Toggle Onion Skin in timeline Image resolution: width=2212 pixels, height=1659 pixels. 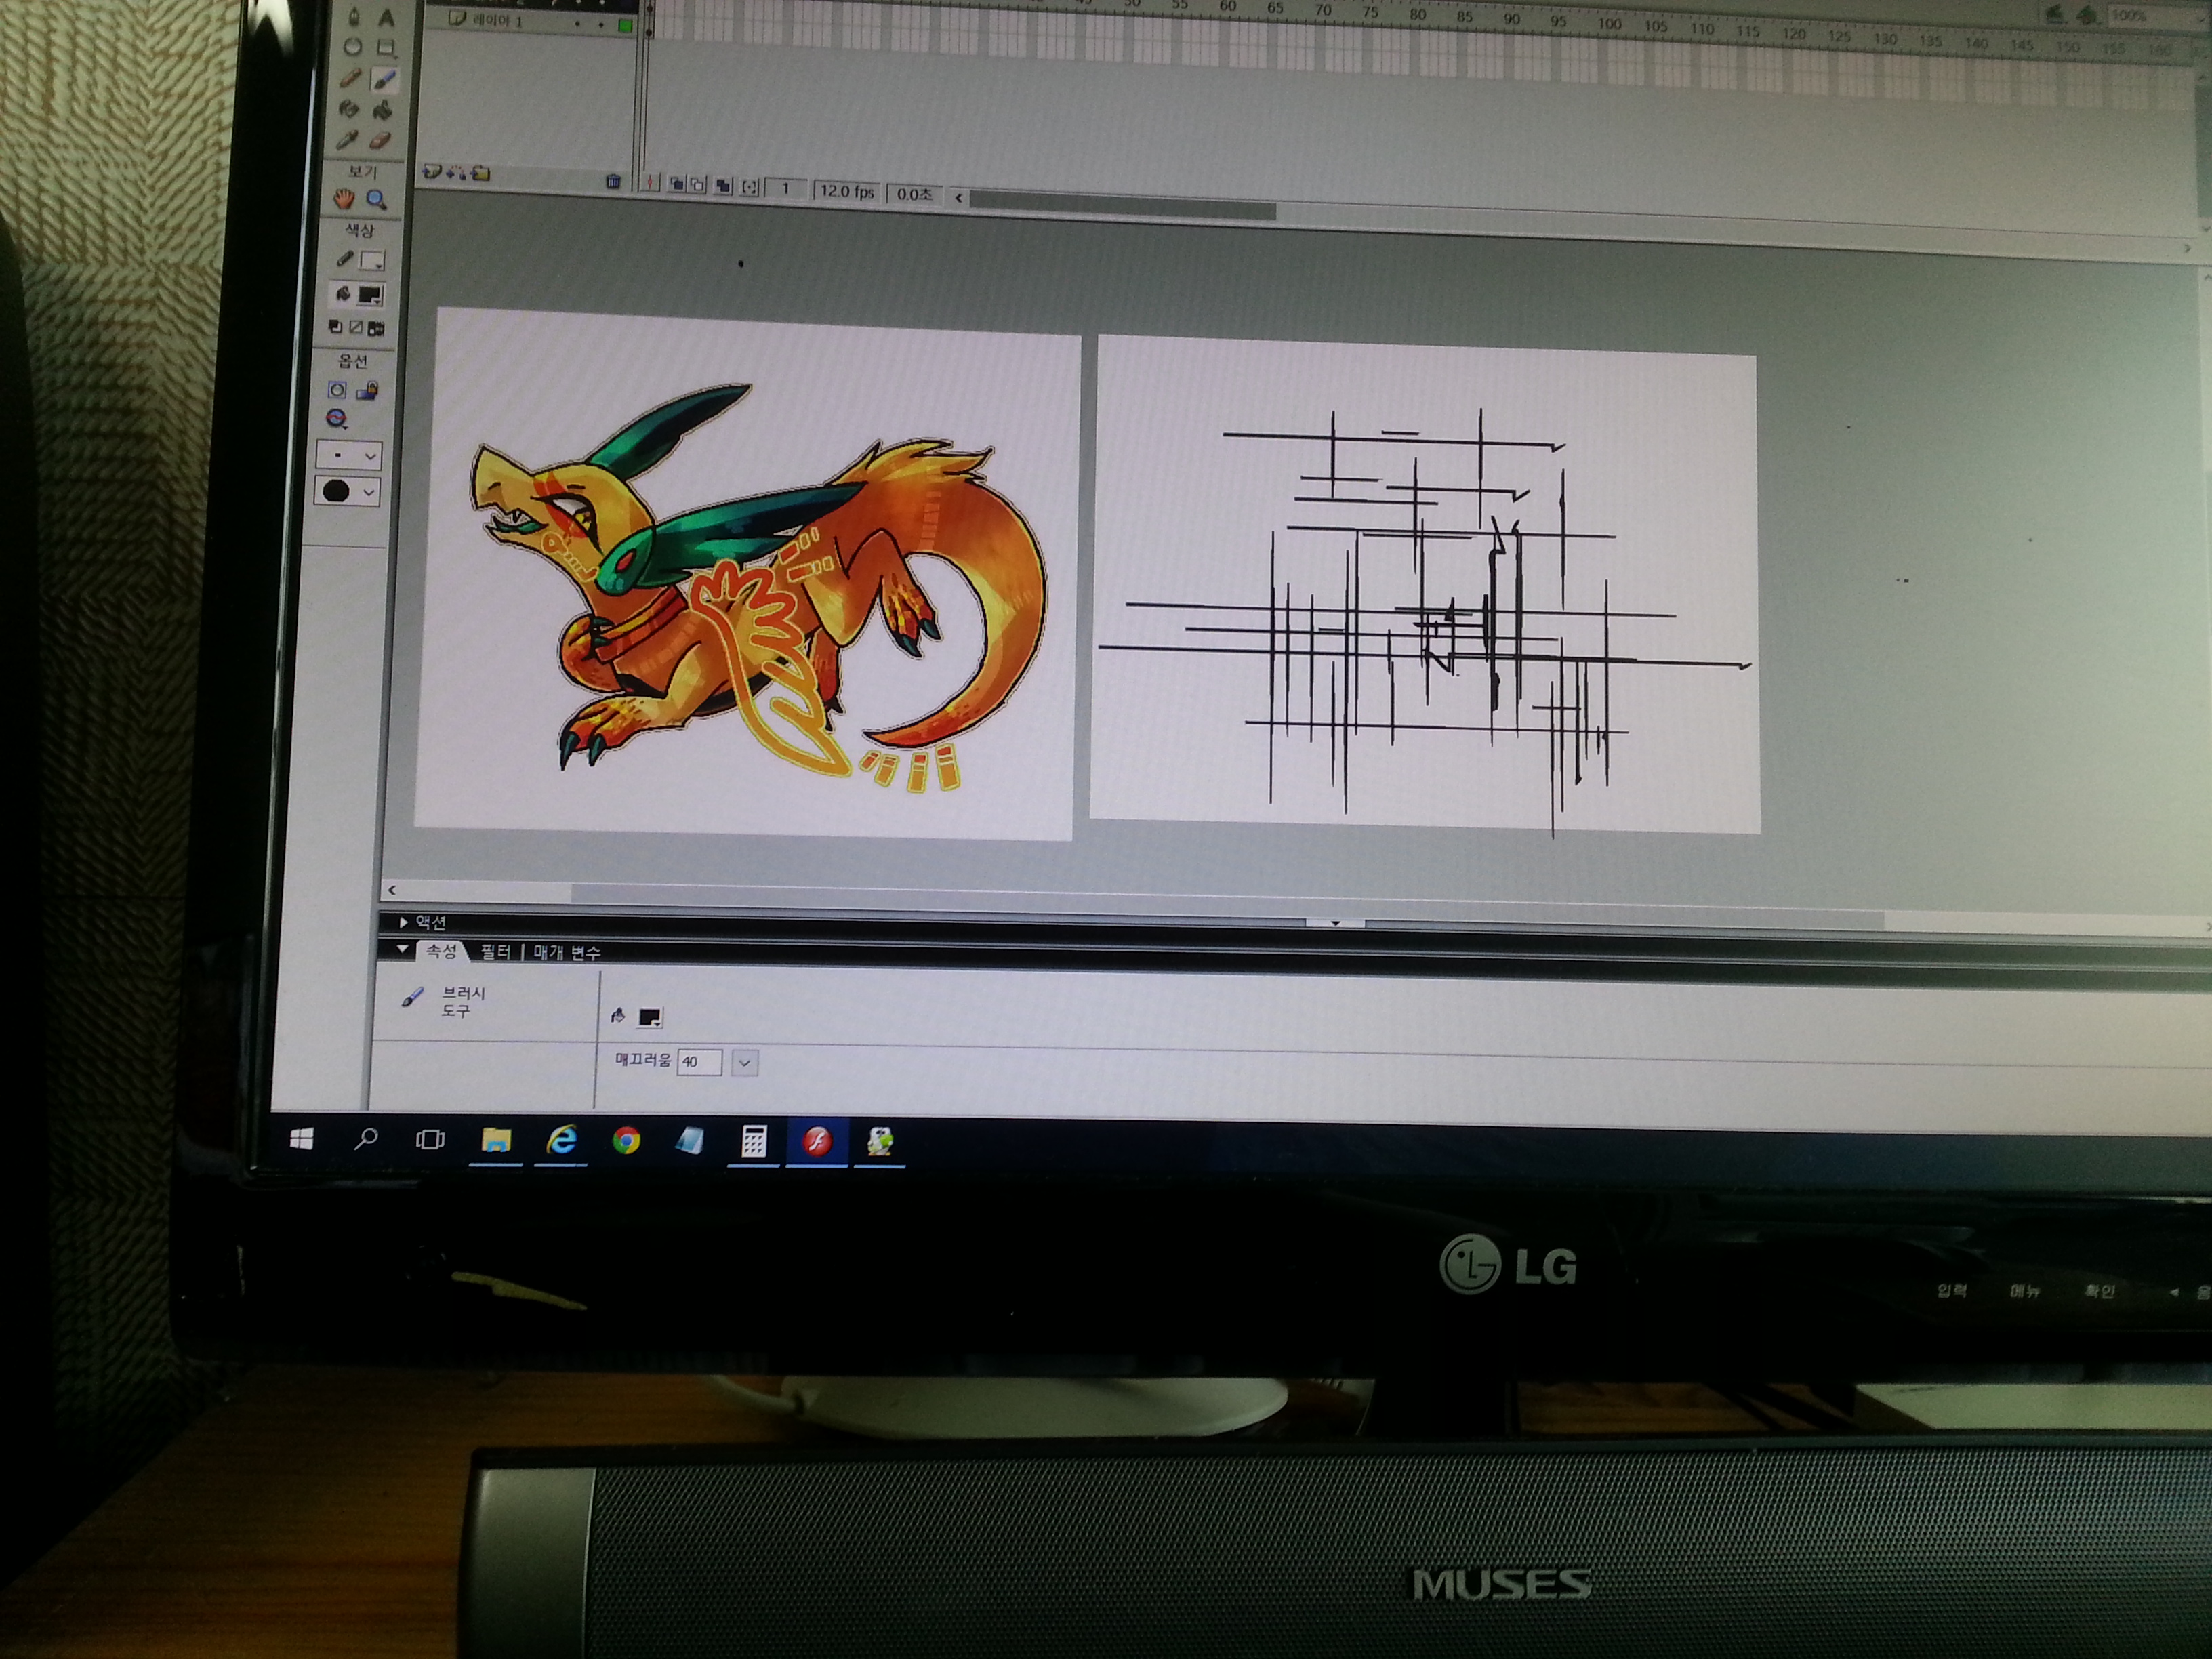pyautogui.click(x=677, y=184)
